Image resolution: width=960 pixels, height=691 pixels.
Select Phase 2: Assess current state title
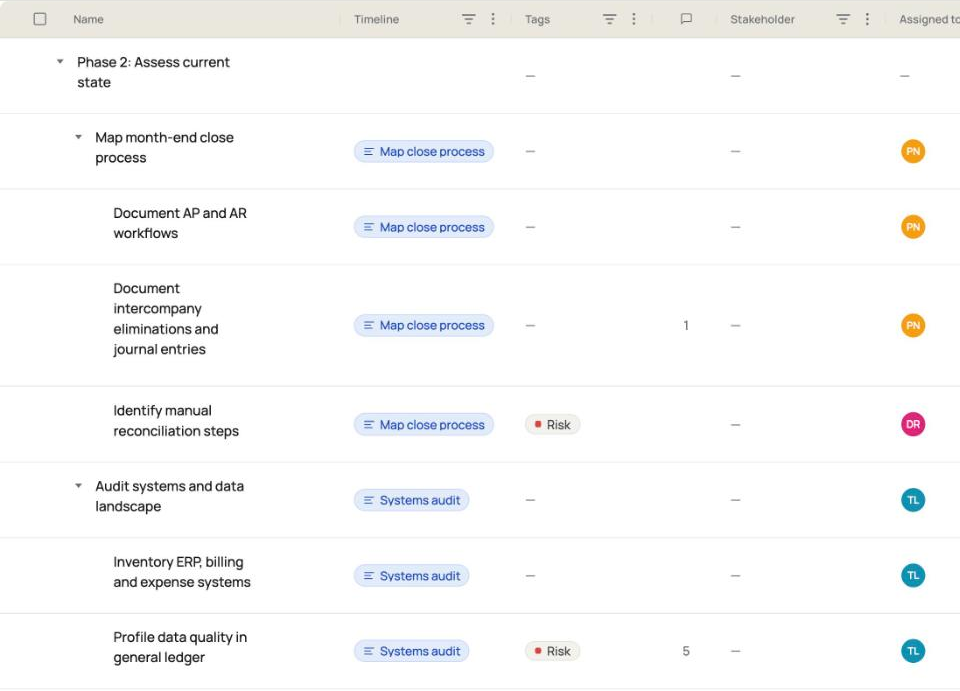tap(153, 72)
